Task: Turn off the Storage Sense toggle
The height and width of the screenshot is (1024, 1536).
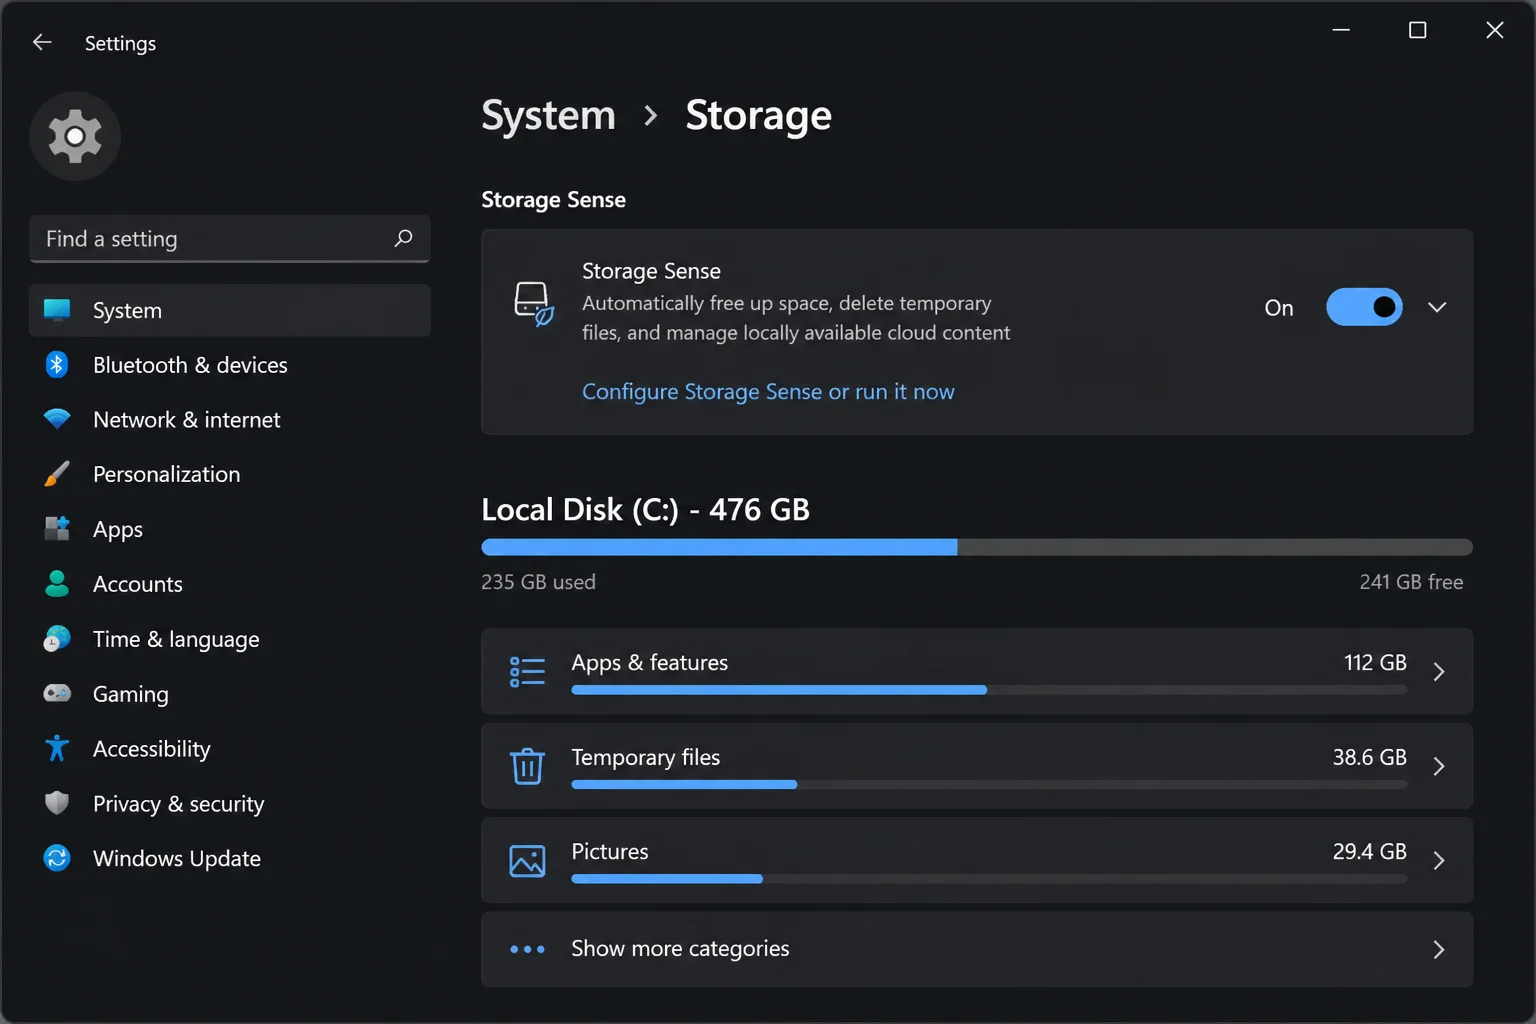Action: tap(1364, 307)
